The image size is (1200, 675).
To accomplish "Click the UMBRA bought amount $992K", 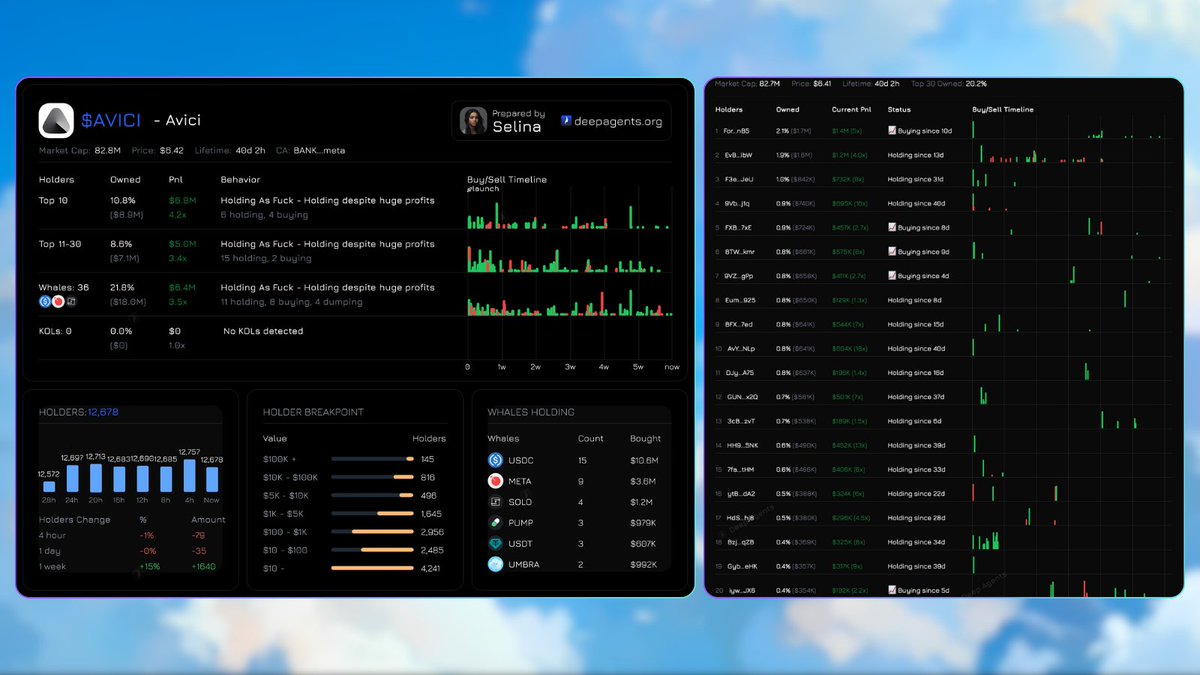I will pyautogui.click(x=643, y=564).
